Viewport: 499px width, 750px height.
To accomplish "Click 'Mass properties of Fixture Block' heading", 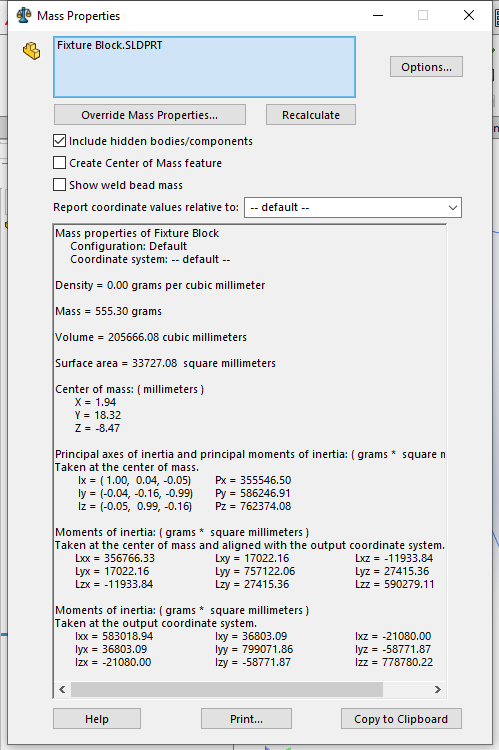I will [x=137, y=233].
